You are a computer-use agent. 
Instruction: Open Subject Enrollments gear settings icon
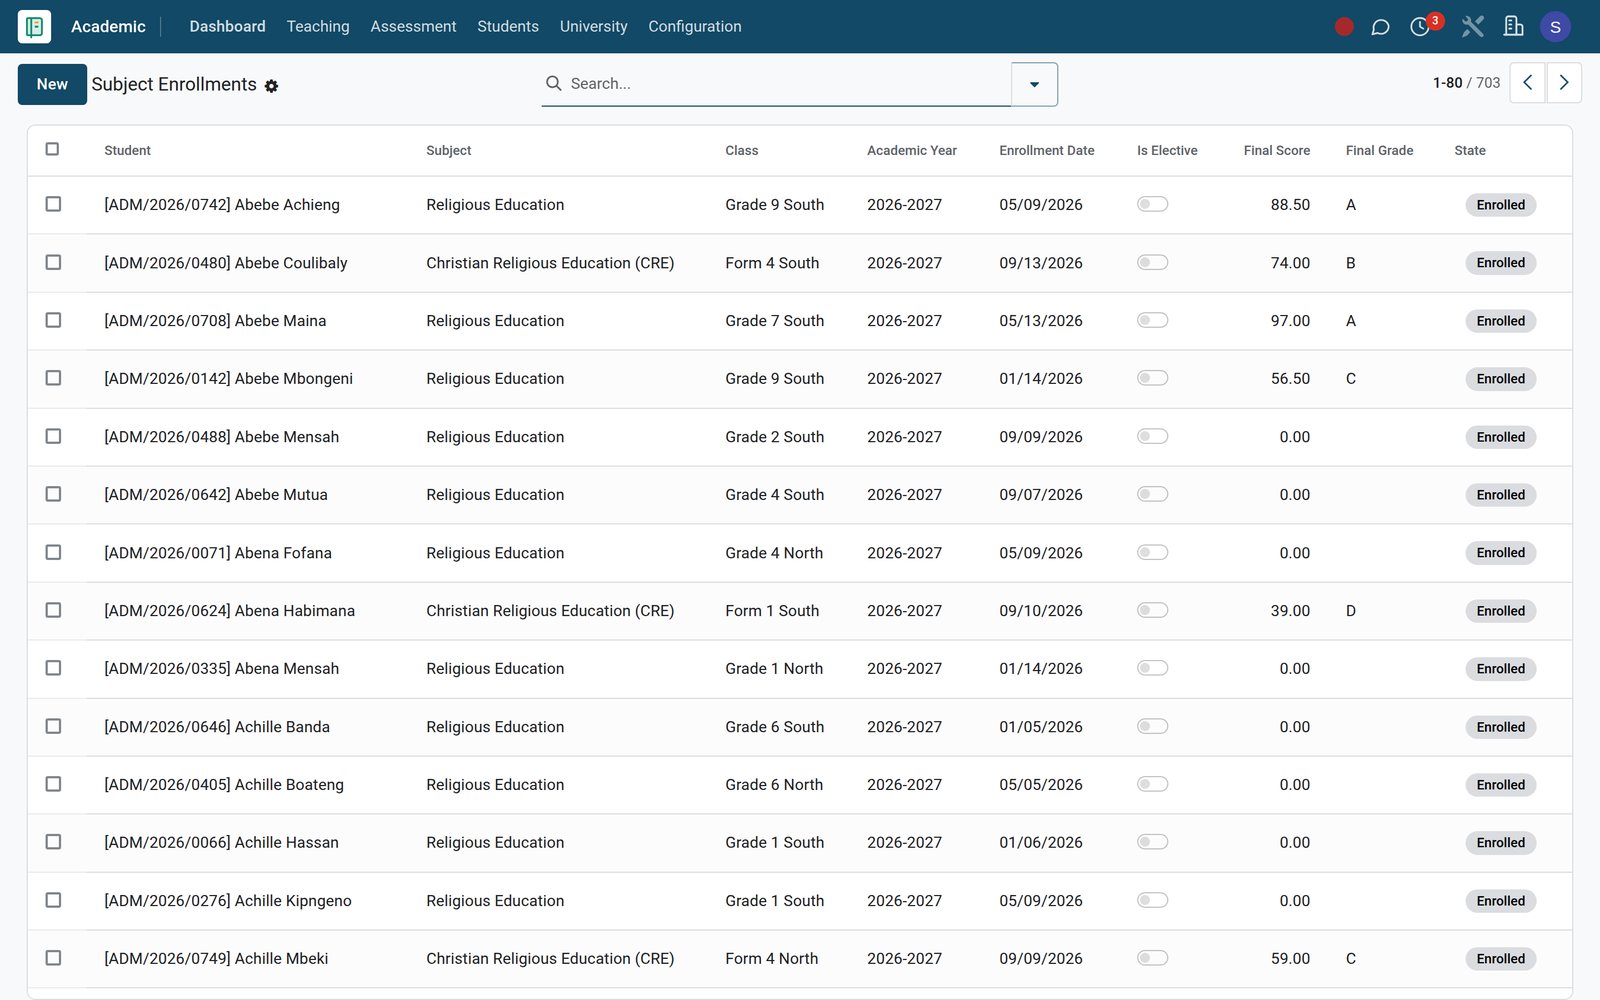pyautogui.click(x=271, y=86)
